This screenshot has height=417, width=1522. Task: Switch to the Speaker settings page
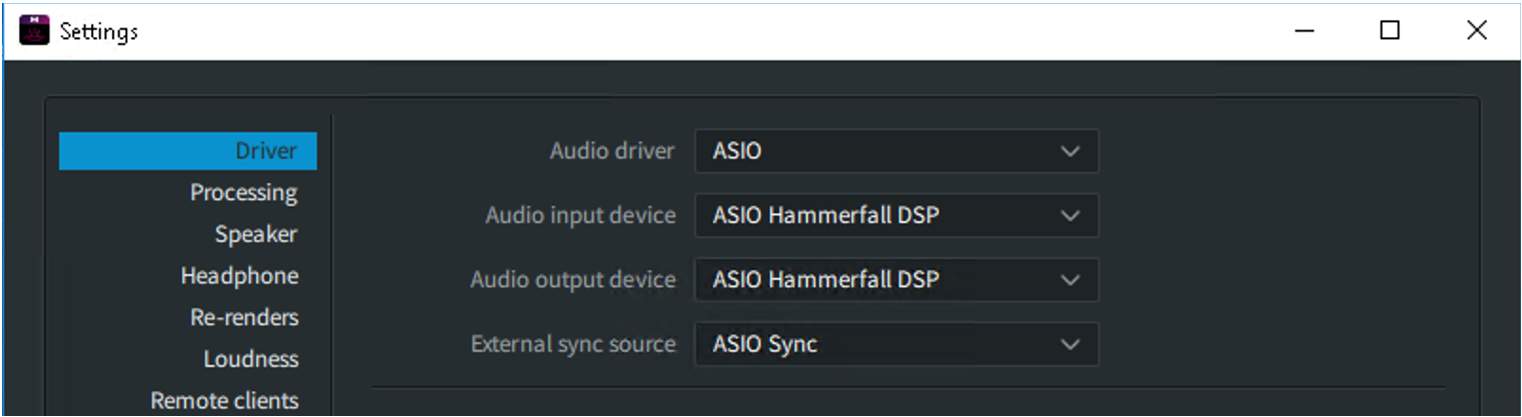tap(255, 234)
